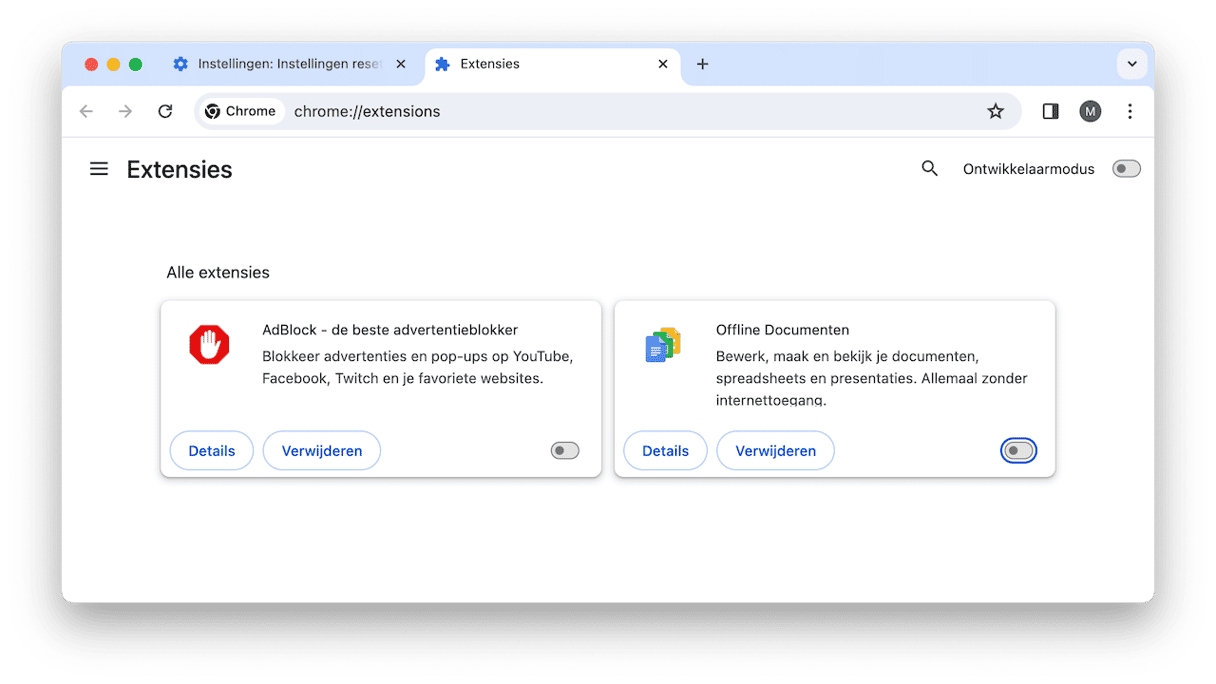
Task: Switch to the Instellingen tab
Action: [289, 64]
